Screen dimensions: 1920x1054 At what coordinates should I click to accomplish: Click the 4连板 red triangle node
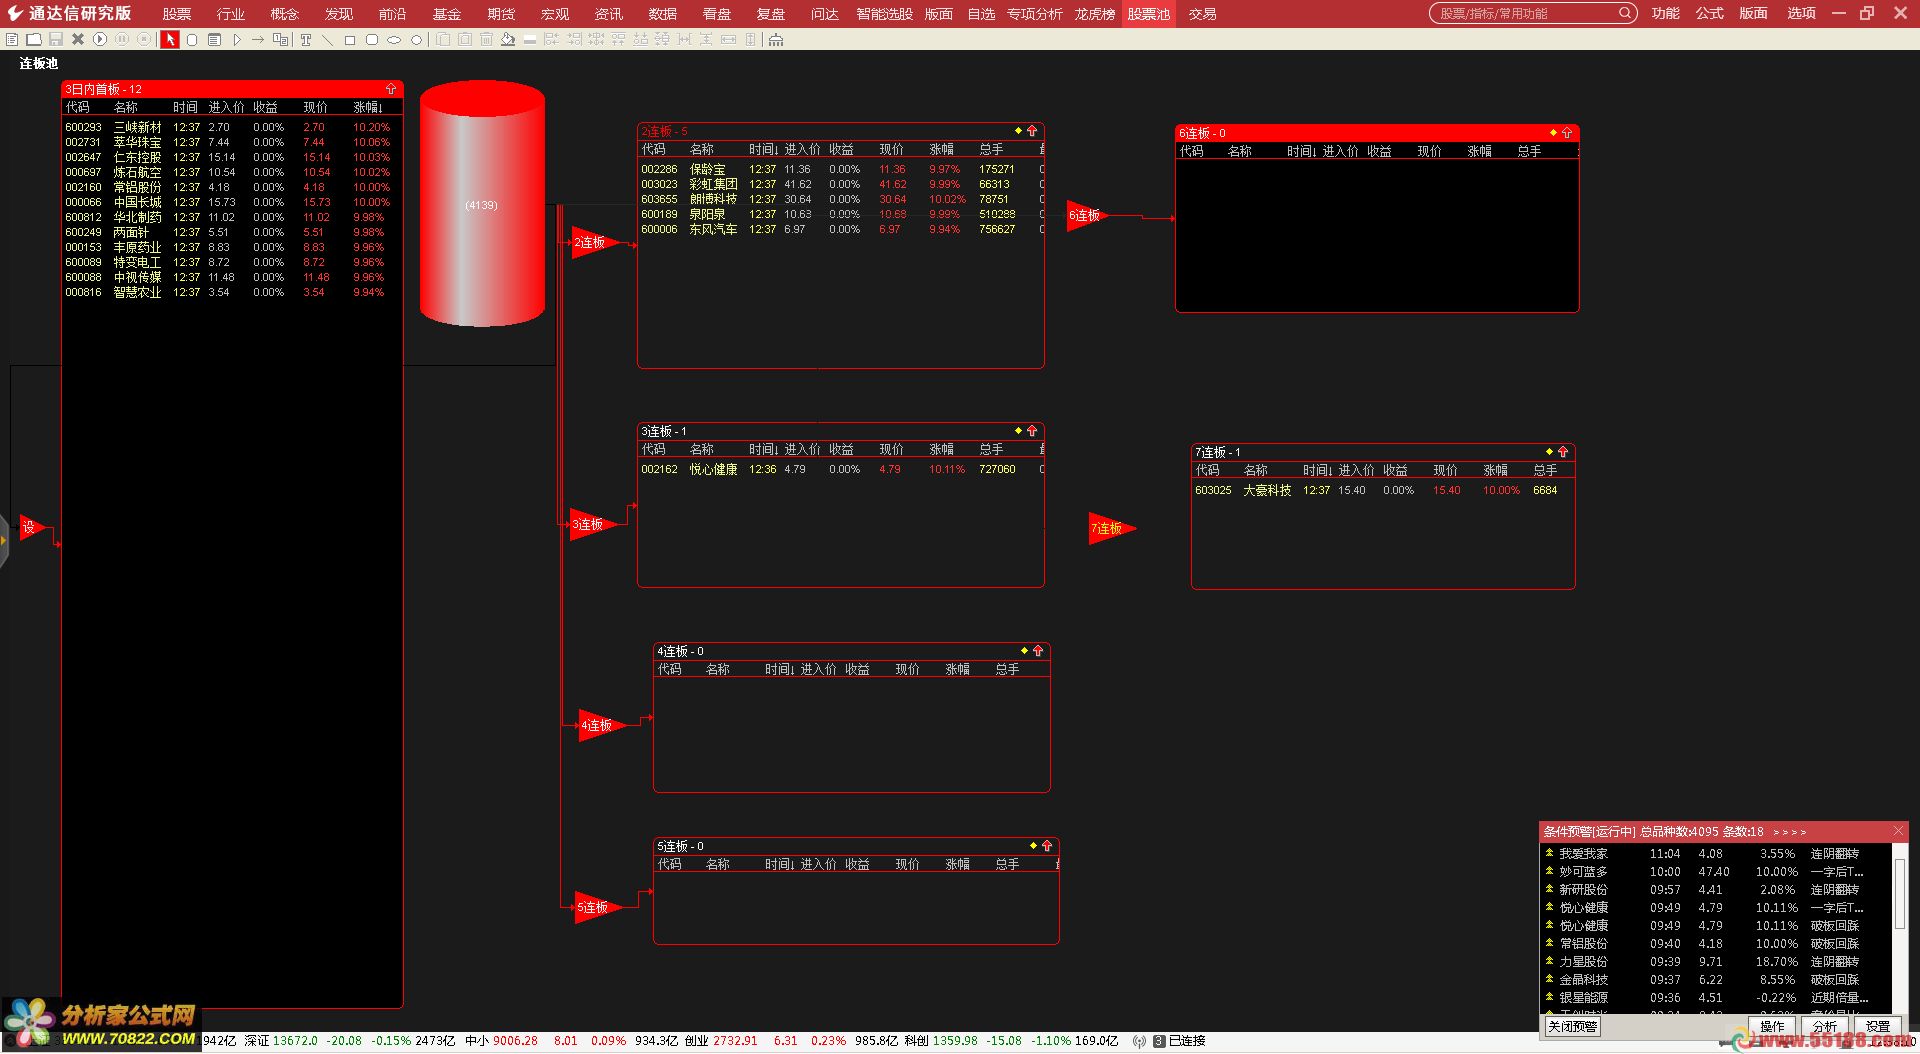coord(600,725)
